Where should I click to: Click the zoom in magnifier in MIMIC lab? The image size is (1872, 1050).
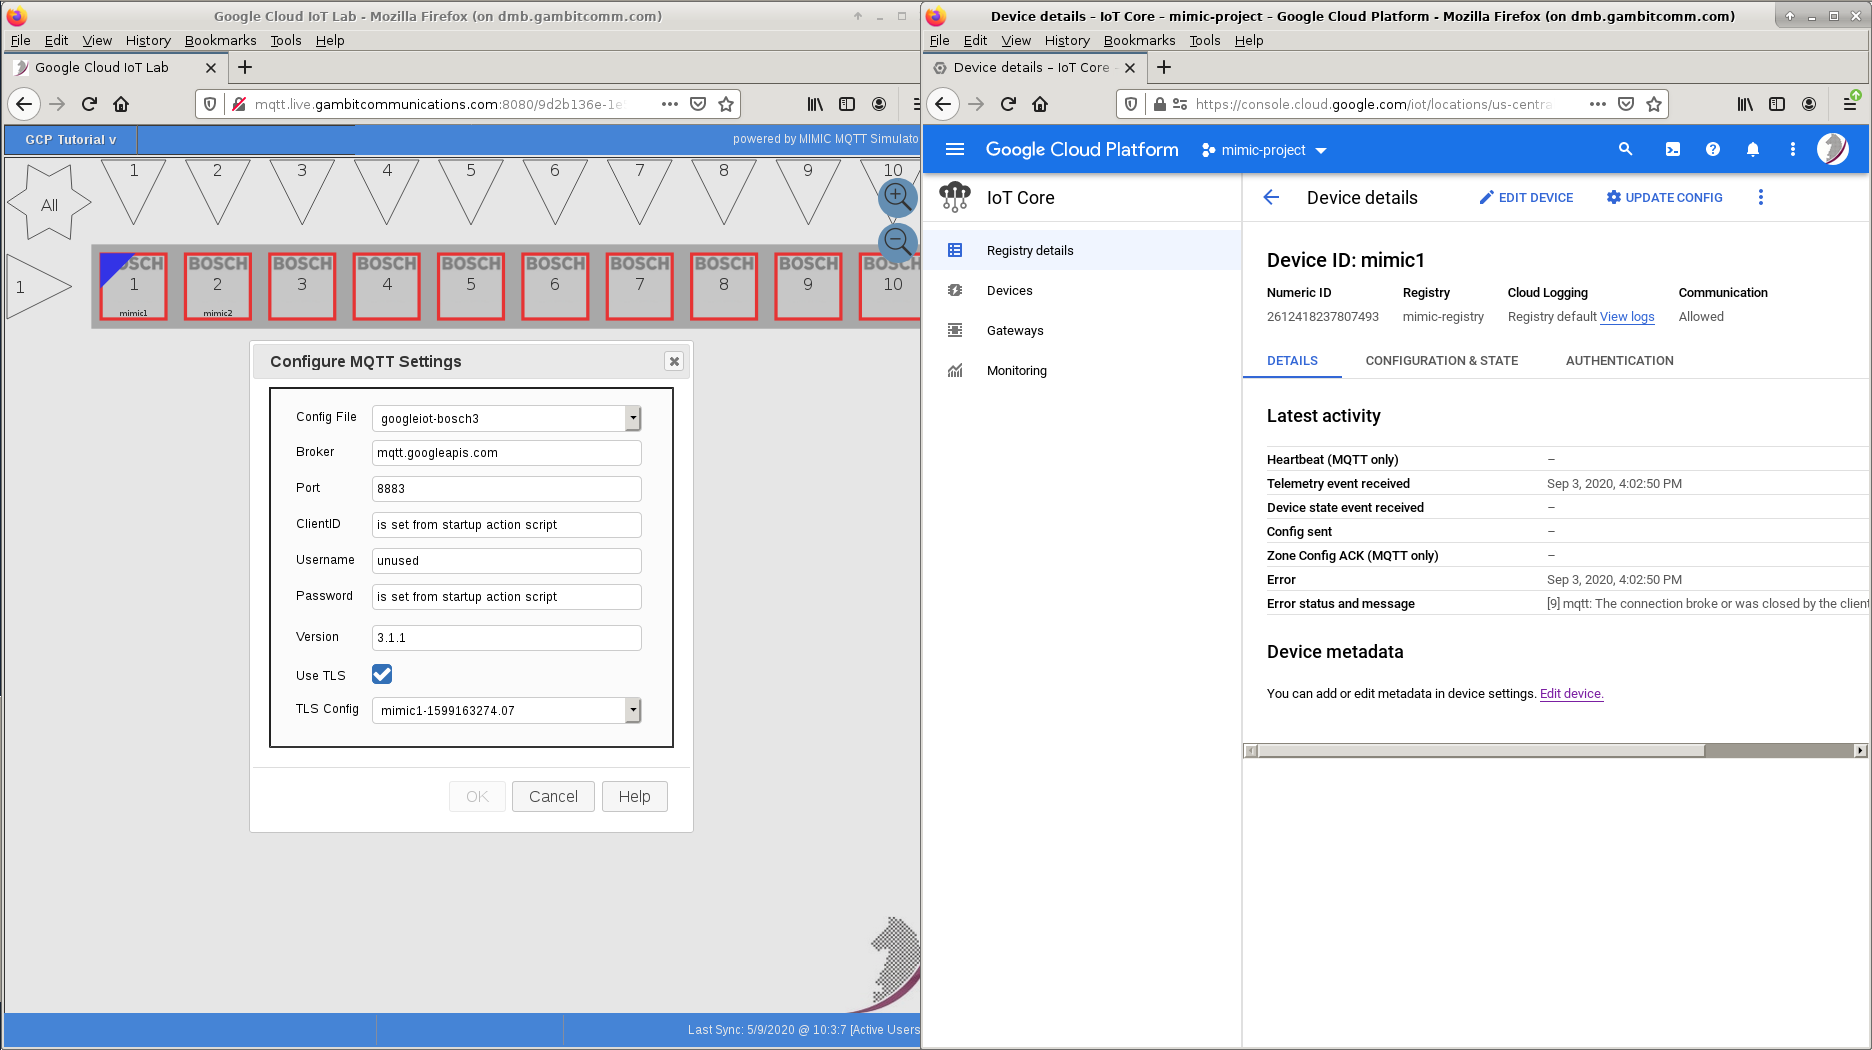click(897, 197)
